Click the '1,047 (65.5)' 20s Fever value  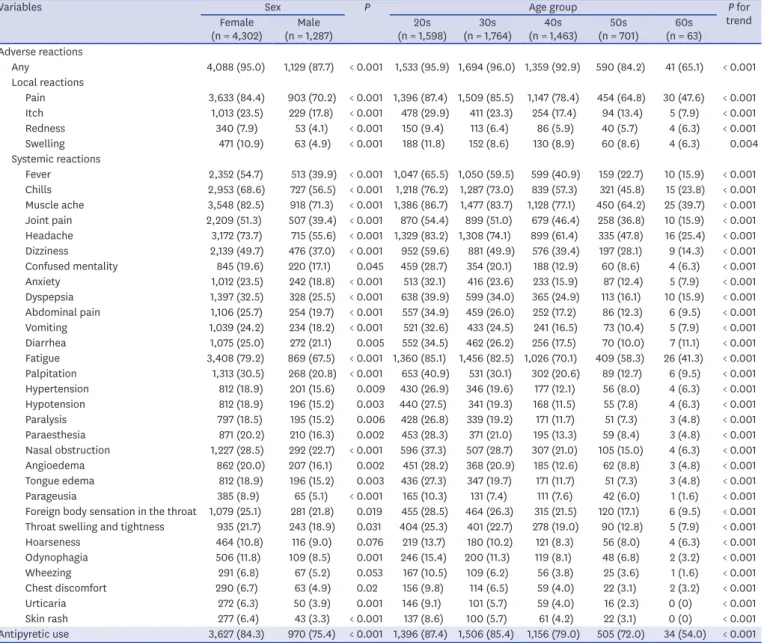coord(421,174)
